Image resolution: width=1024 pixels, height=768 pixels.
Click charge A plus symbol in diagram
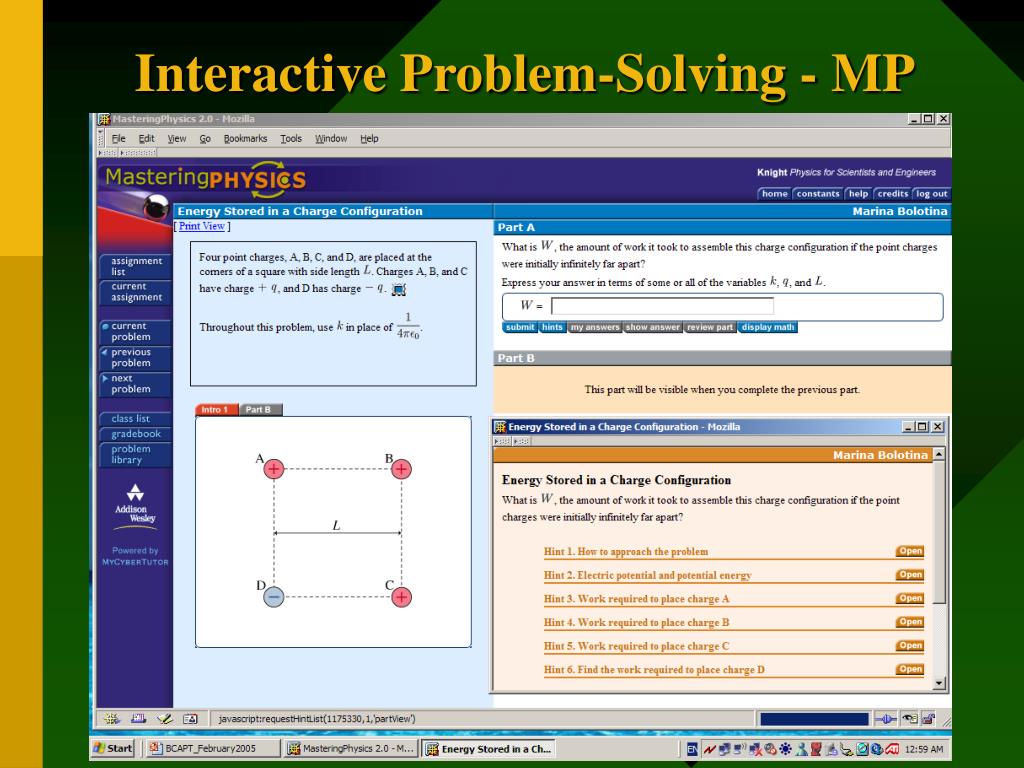[x=274, y=469]
